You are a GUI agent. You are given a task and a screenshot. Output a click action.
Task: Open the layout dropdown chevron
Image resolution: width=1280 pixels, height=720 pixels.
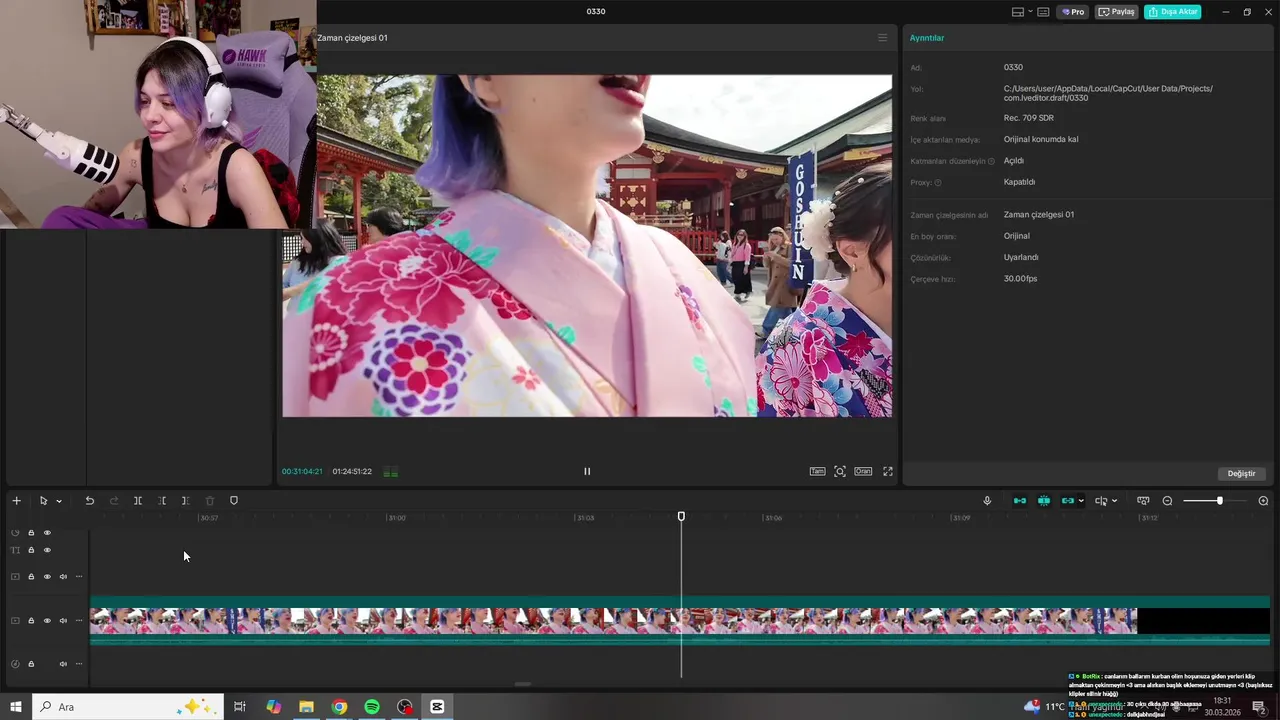[1029, 12]
